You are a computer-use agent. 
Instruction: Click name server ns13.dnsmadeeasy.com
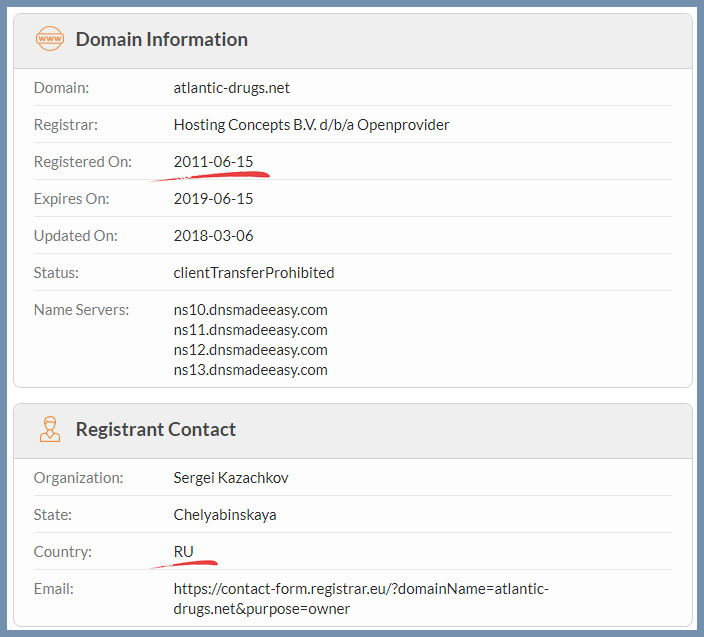(251, 370)
